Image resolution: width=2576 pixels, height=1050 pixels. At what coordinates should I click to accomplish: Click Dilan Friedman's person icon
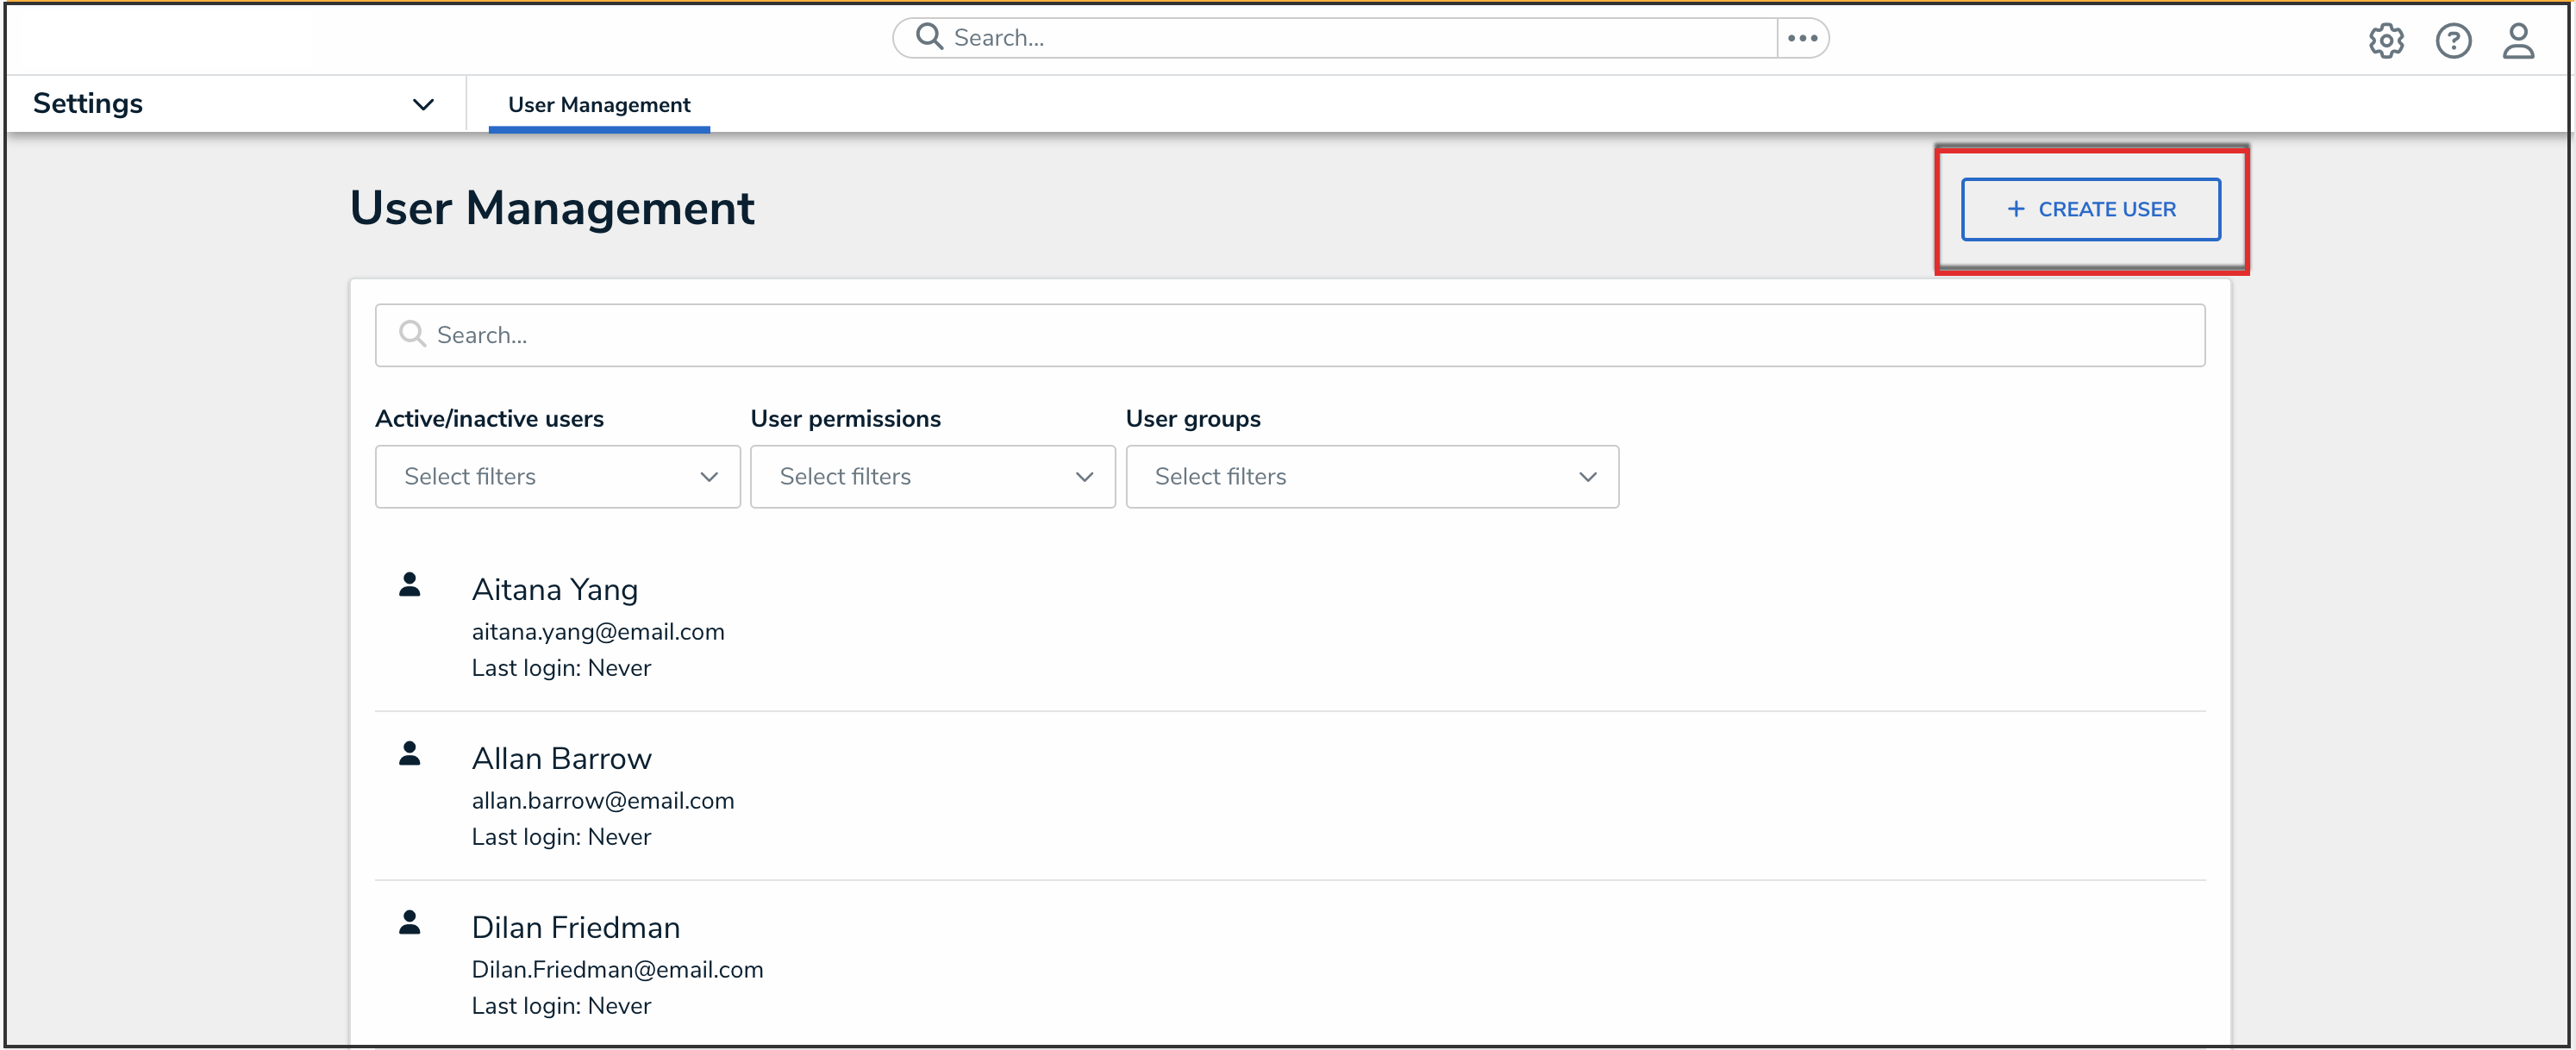pyautogui.click(x=410, y=923)
